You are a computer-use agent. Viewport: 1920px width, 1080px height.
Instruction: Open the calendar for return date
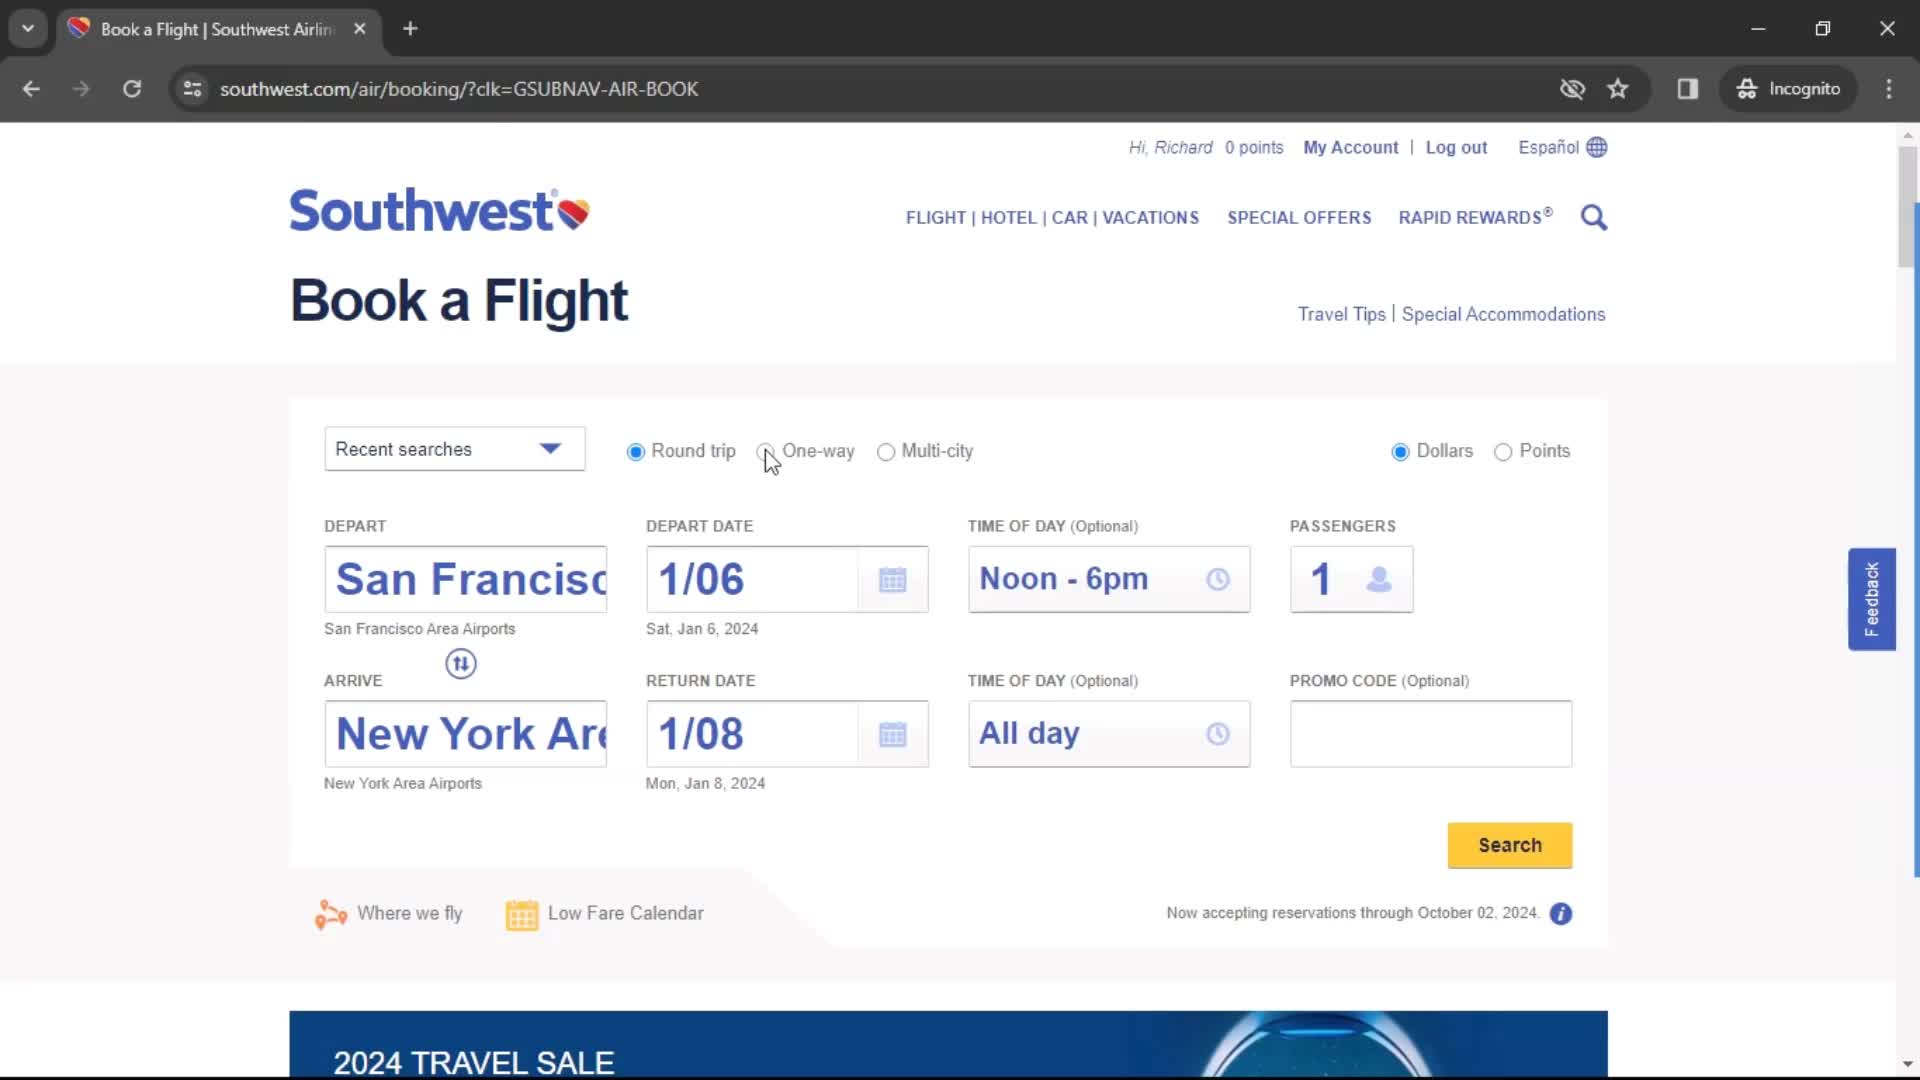click(893, 733)
